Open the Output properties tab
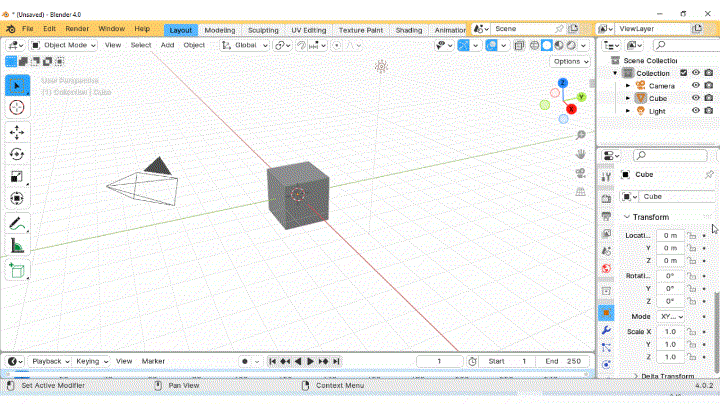 coord(606,216)
